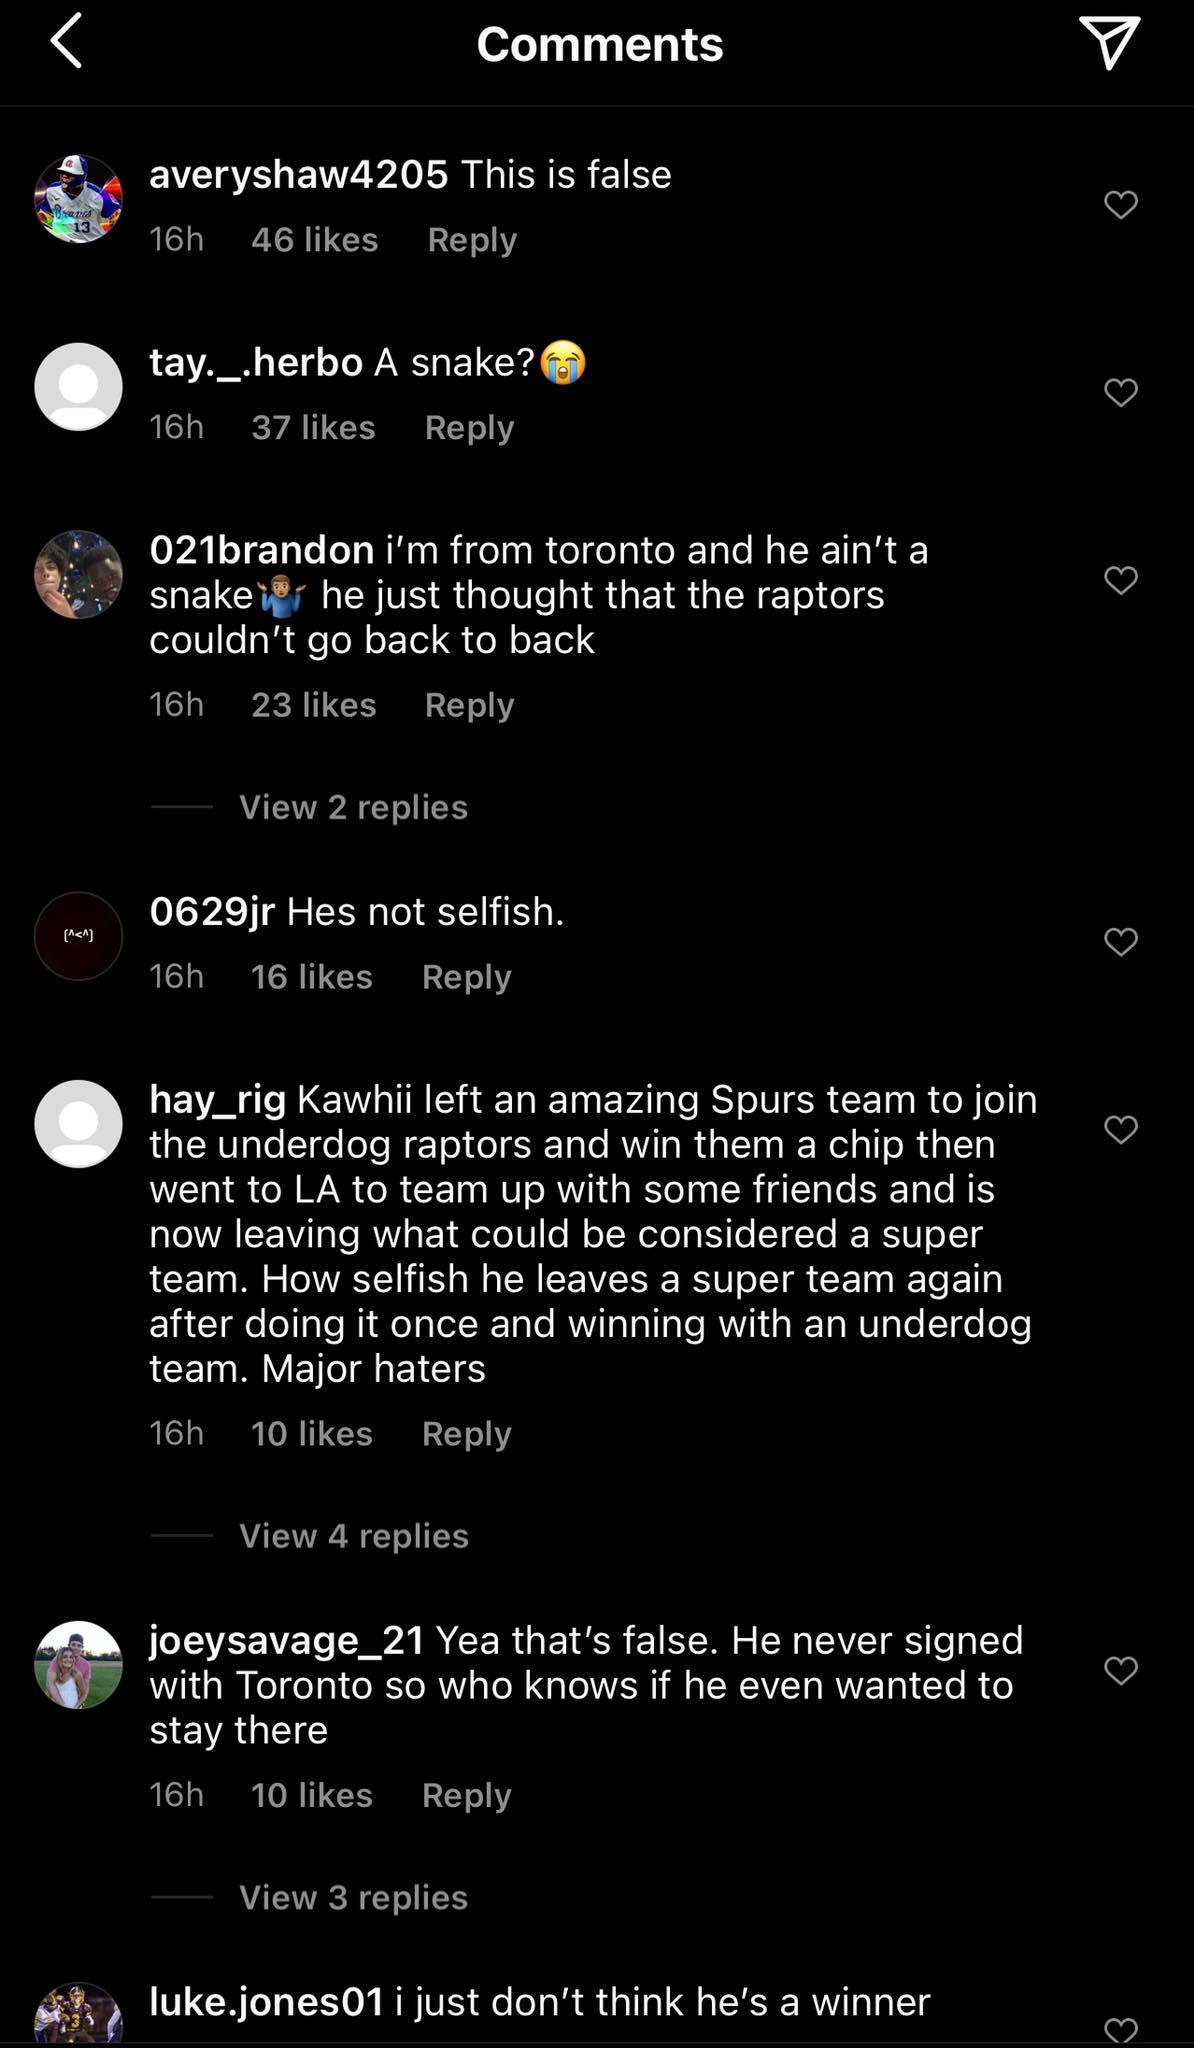This screenshot has width=1194, height=2048.
Task: Reply to averyshaw4205's comment
Action: pos(472,239)
